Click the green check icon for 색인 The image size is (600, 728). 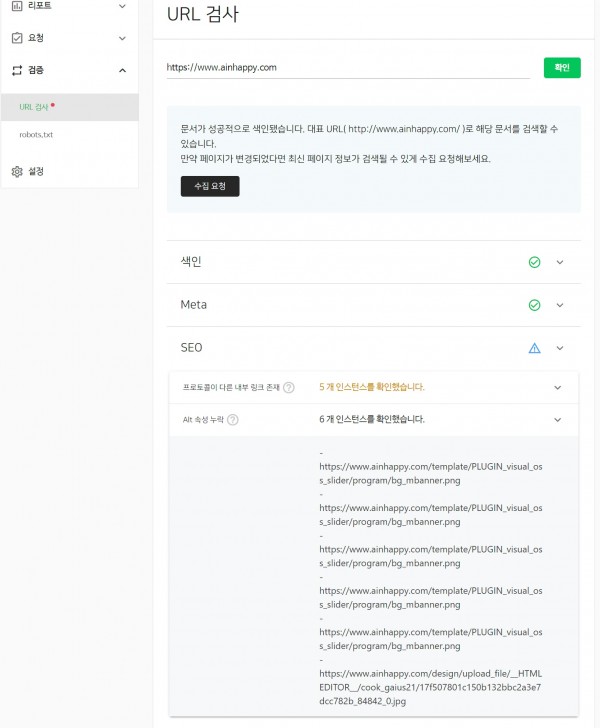pos(534,262)
